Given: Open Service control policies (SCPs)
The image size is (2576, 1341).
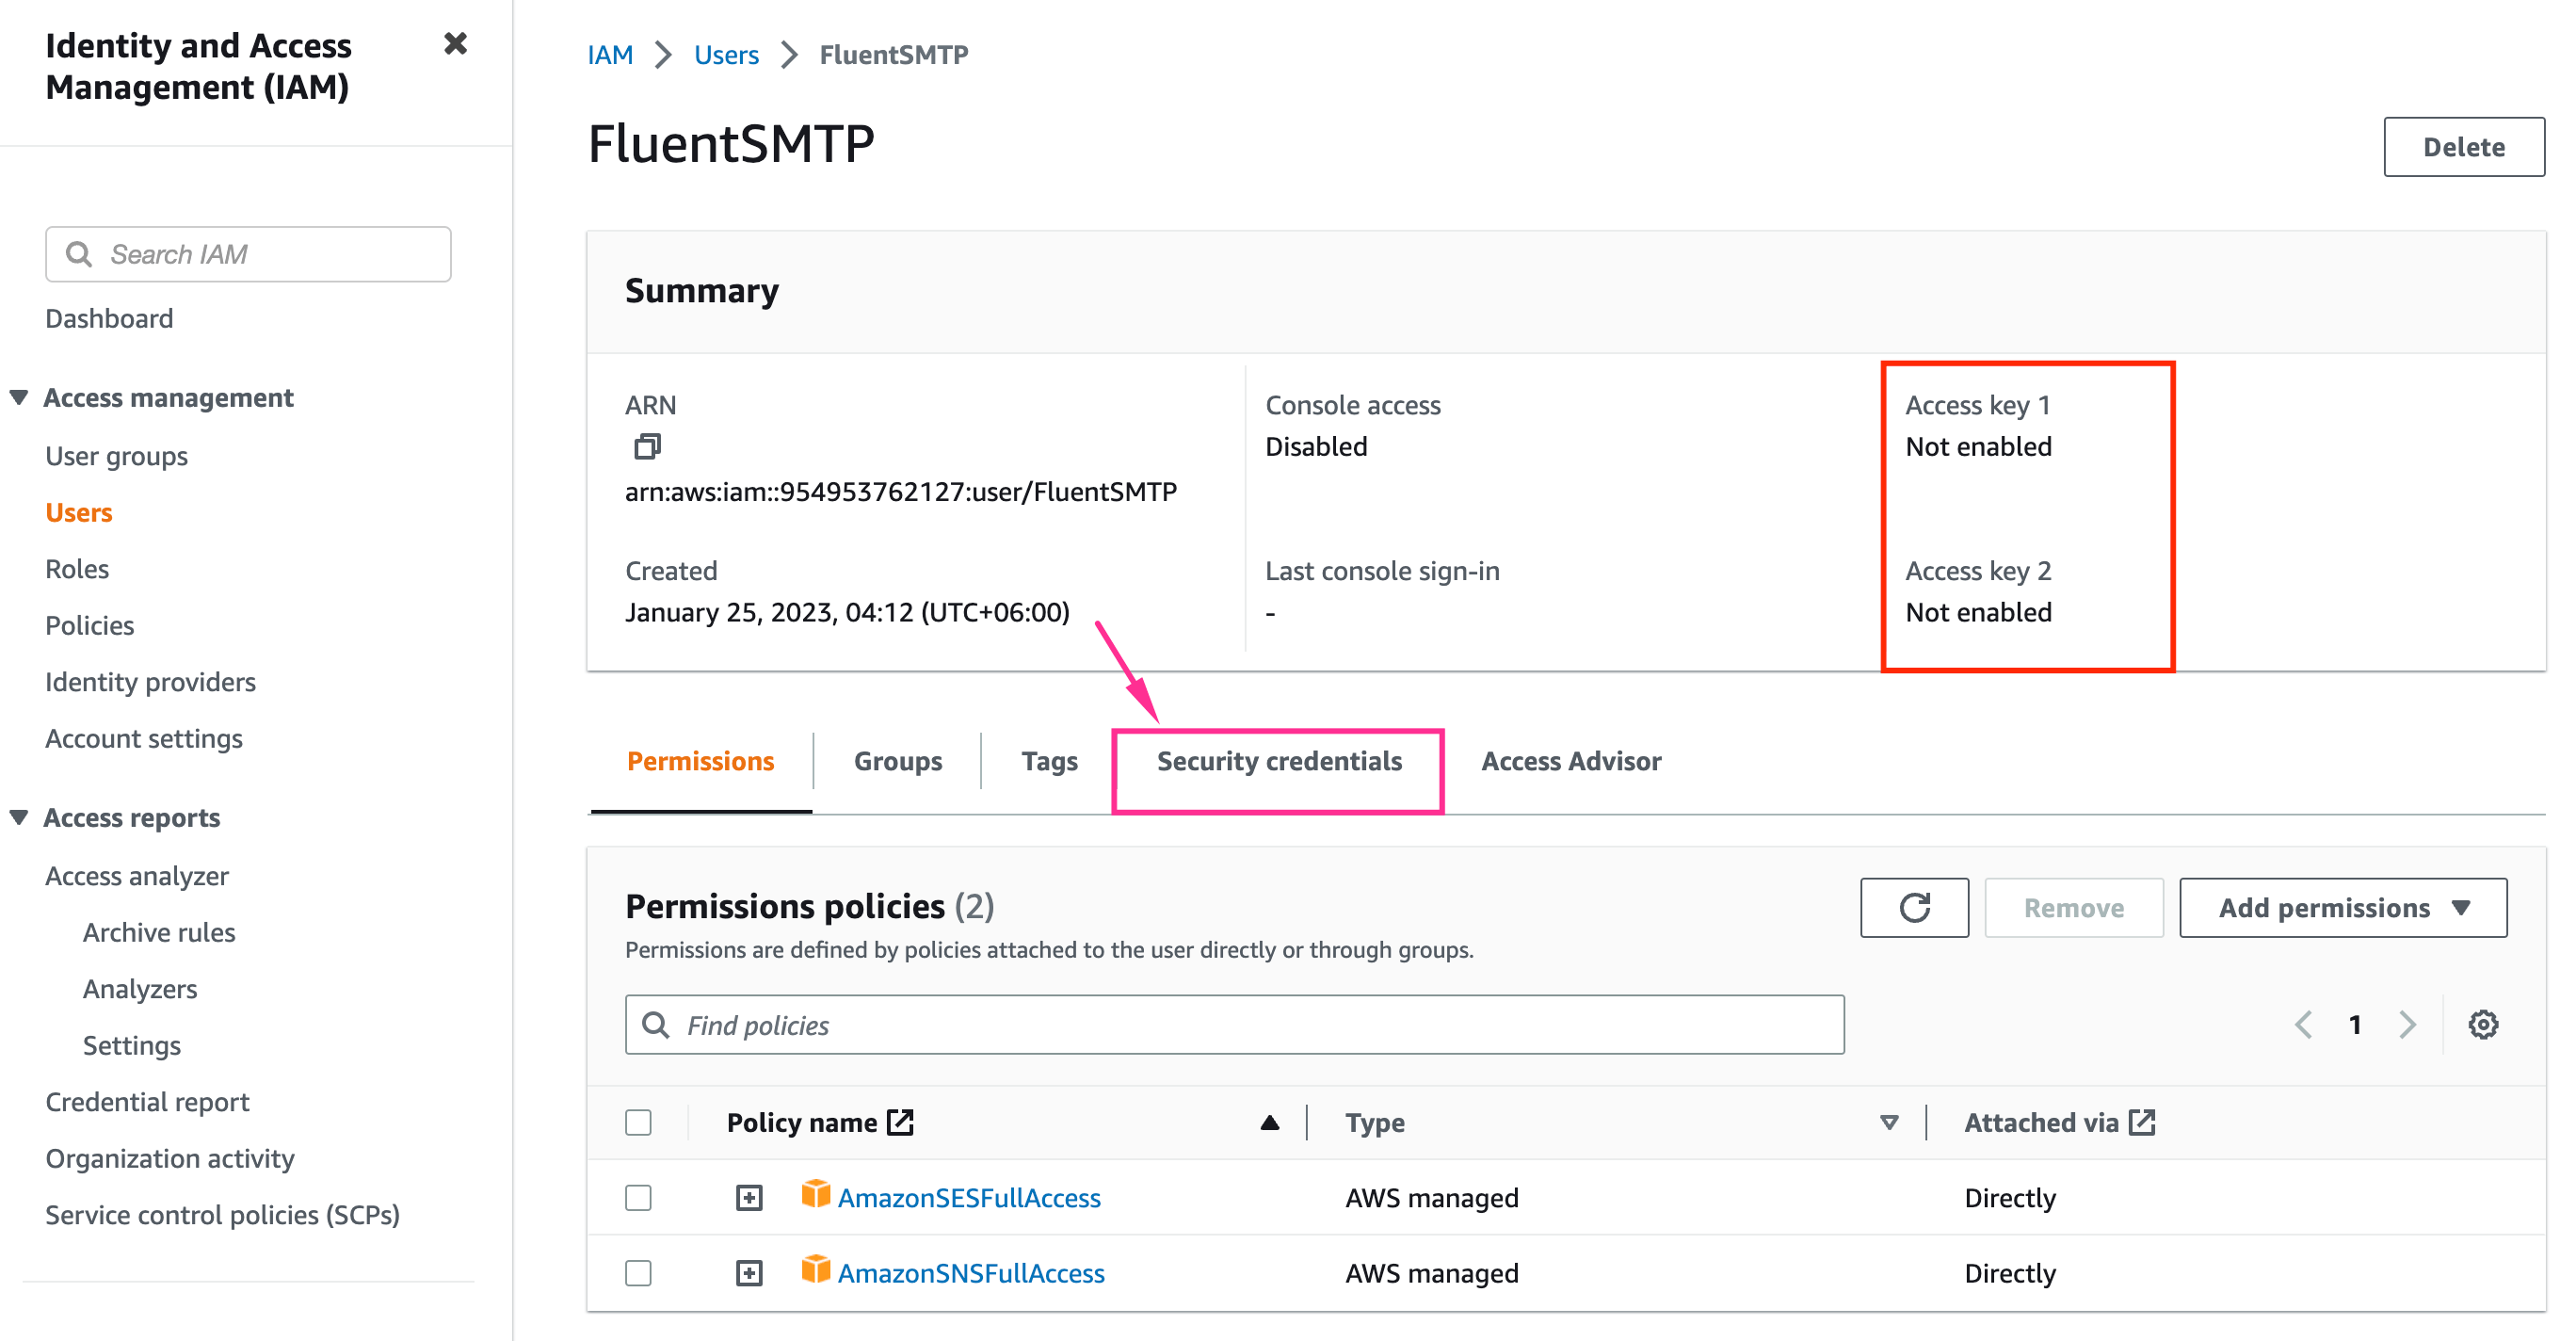Looking at the screenshot, I should click(x=222, y=1214).
